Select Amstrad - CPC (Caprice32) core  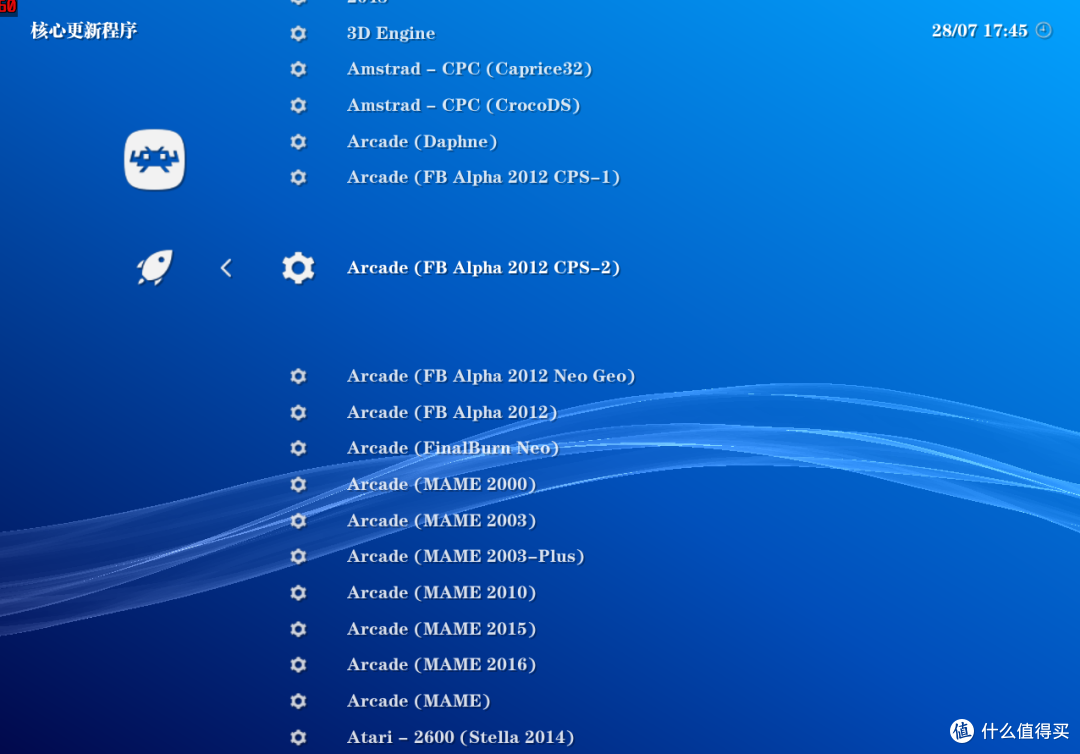tap(469, 69)
